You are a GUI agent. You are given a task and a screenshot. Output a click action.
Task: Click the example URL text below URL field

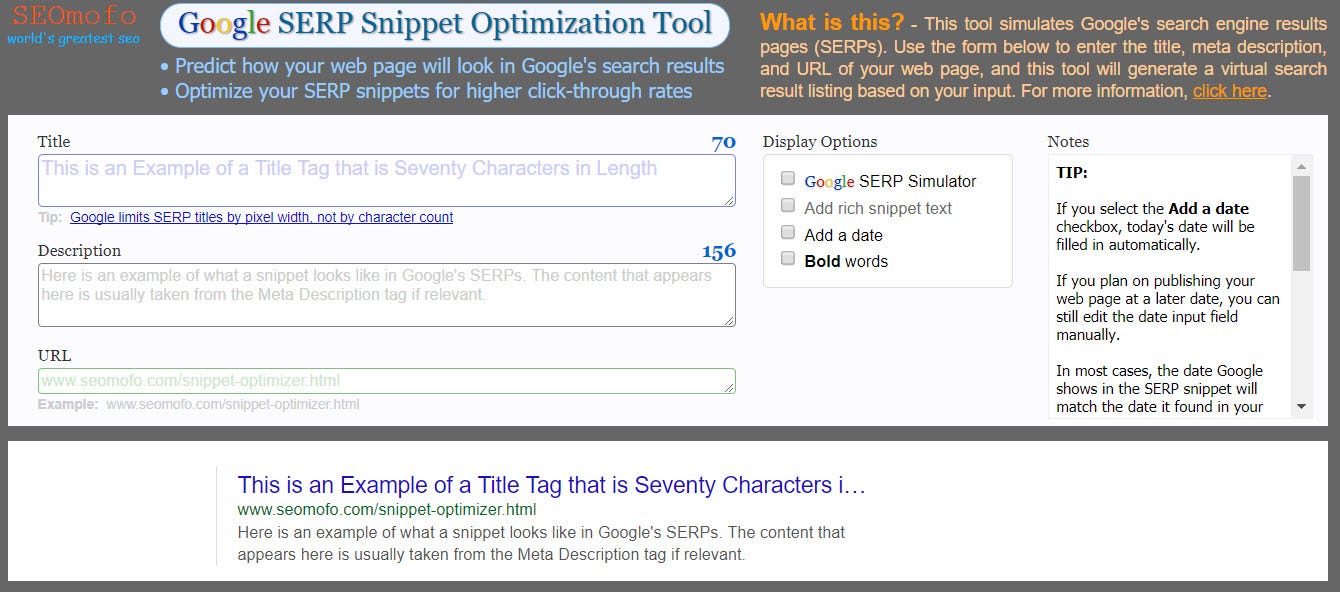click(x=232, y=405)
